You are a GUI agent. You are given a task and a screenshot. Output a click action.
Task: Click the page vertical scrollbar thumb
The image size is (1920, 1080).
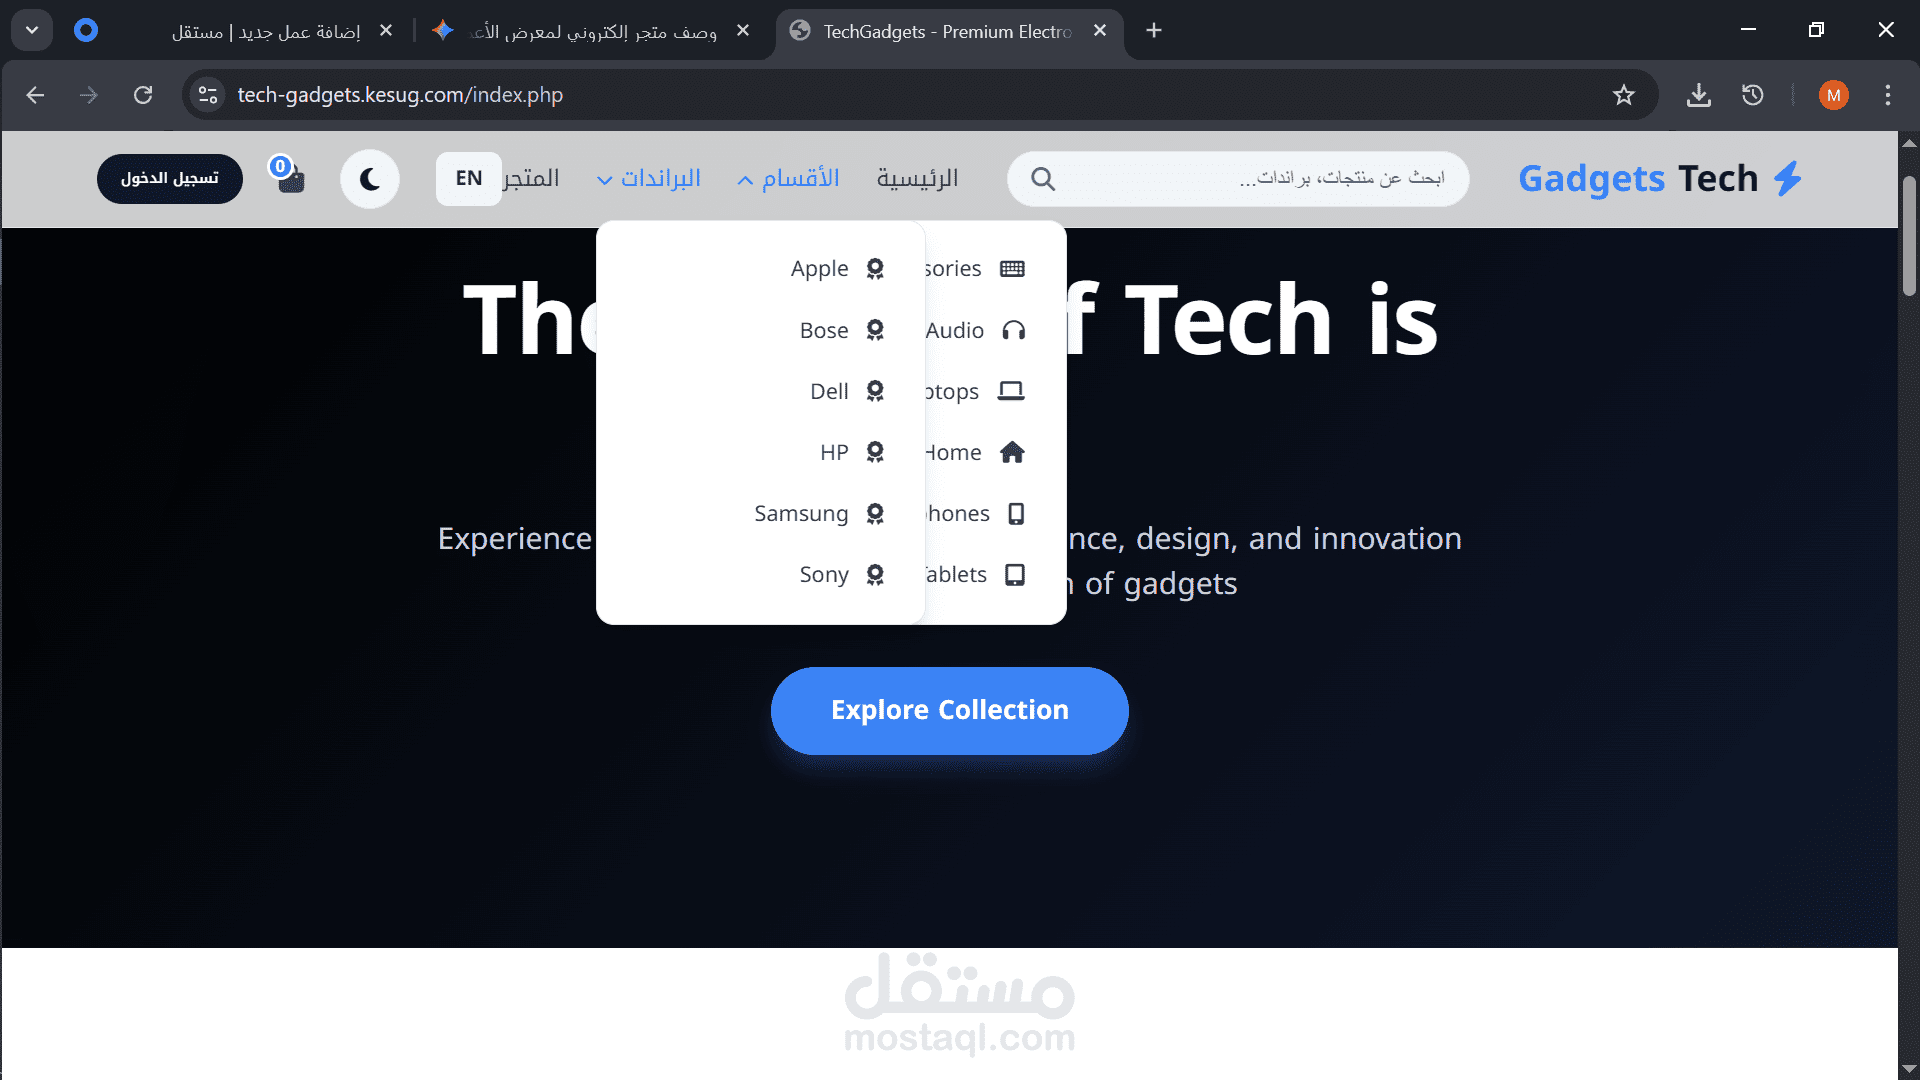click(x=1909, y=235)
